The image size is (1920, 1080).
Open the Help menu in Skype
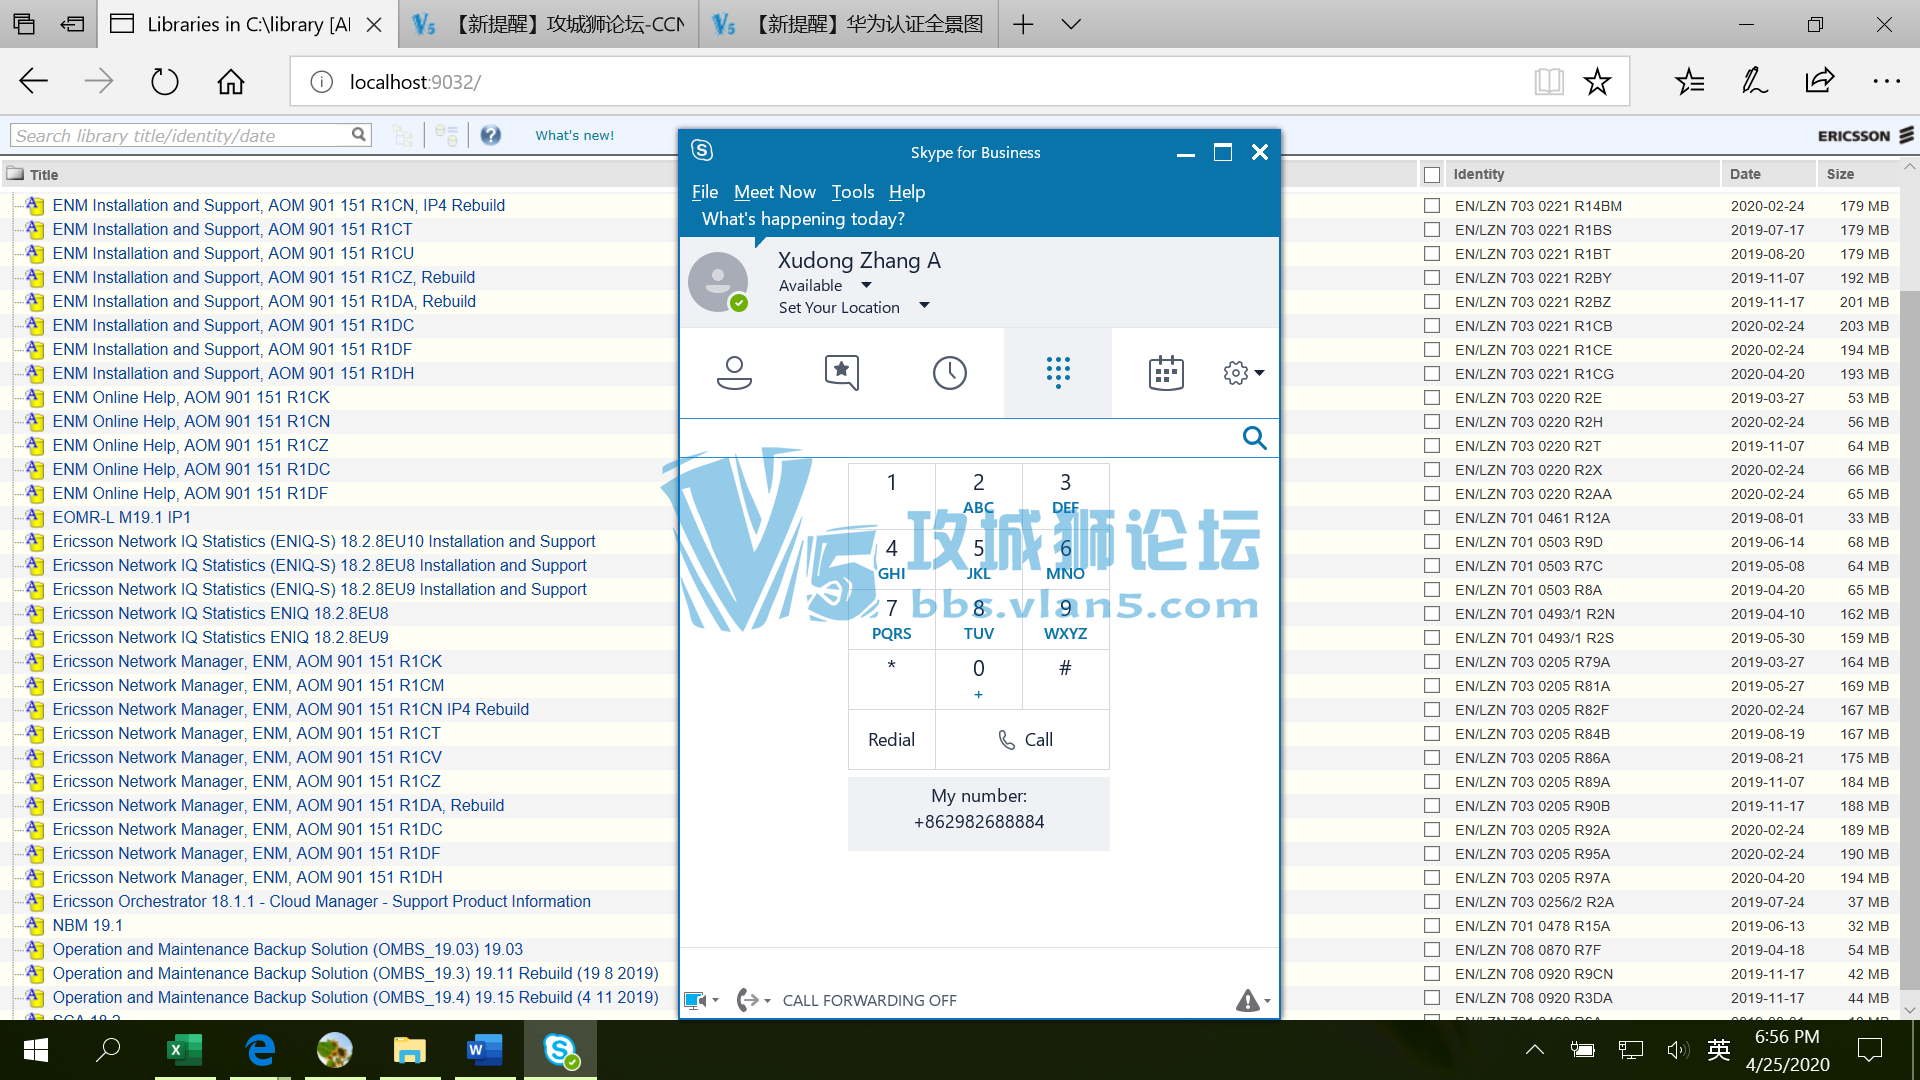(907, 192)
